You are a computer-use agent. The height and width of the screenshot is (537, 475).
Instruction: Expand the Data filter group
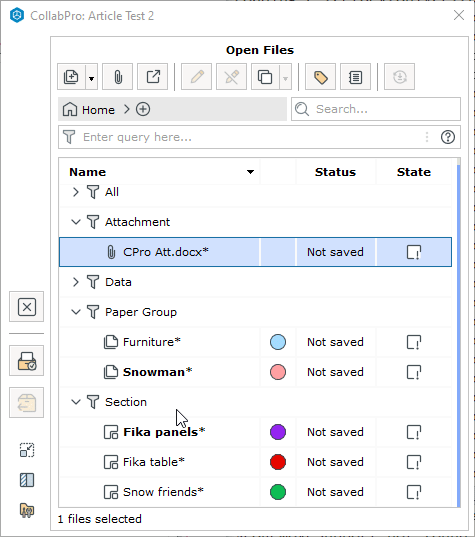click(x=76, y=282)
